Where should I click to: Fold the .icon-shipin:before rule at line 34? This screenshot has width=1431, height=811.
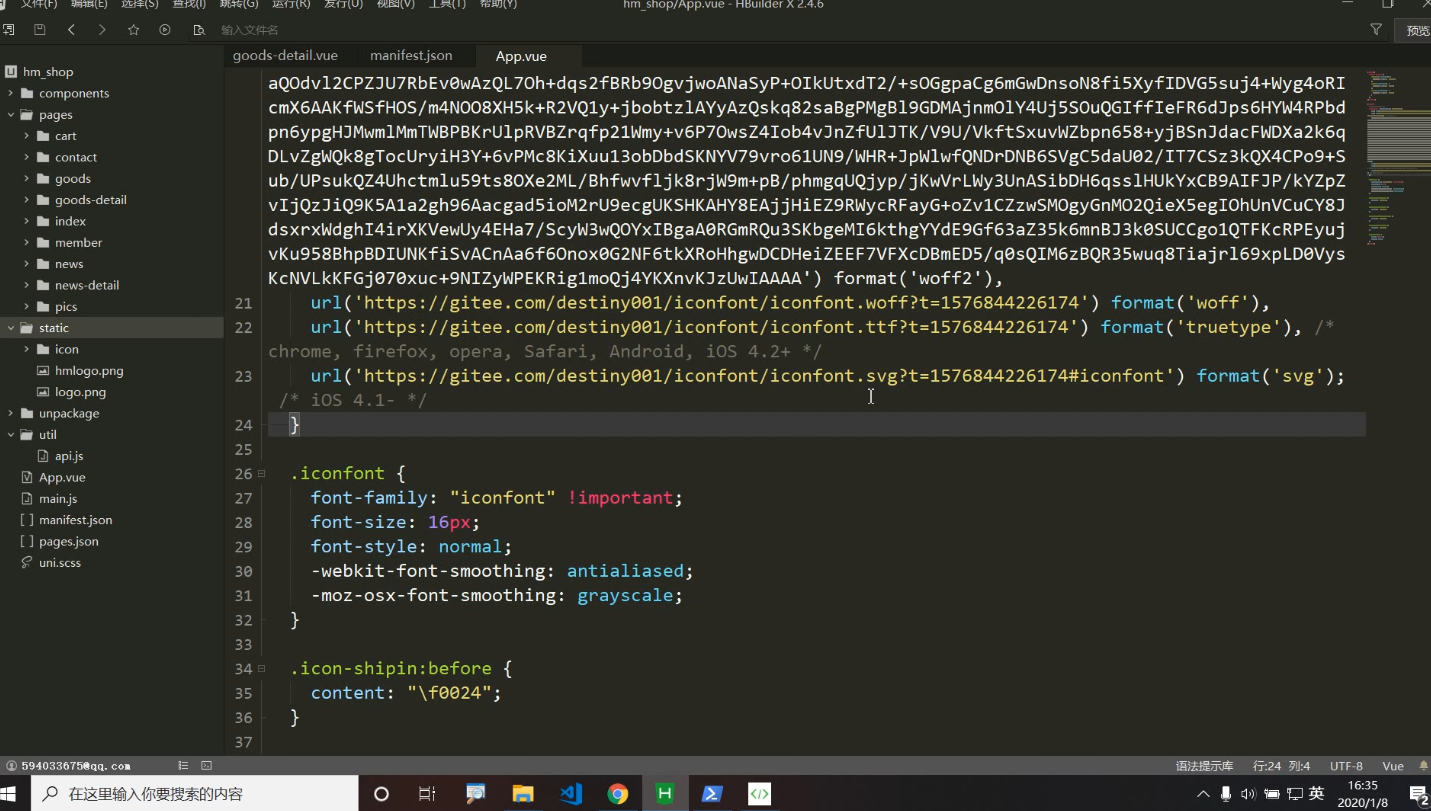pyautogui.click(x=262, y=669)
